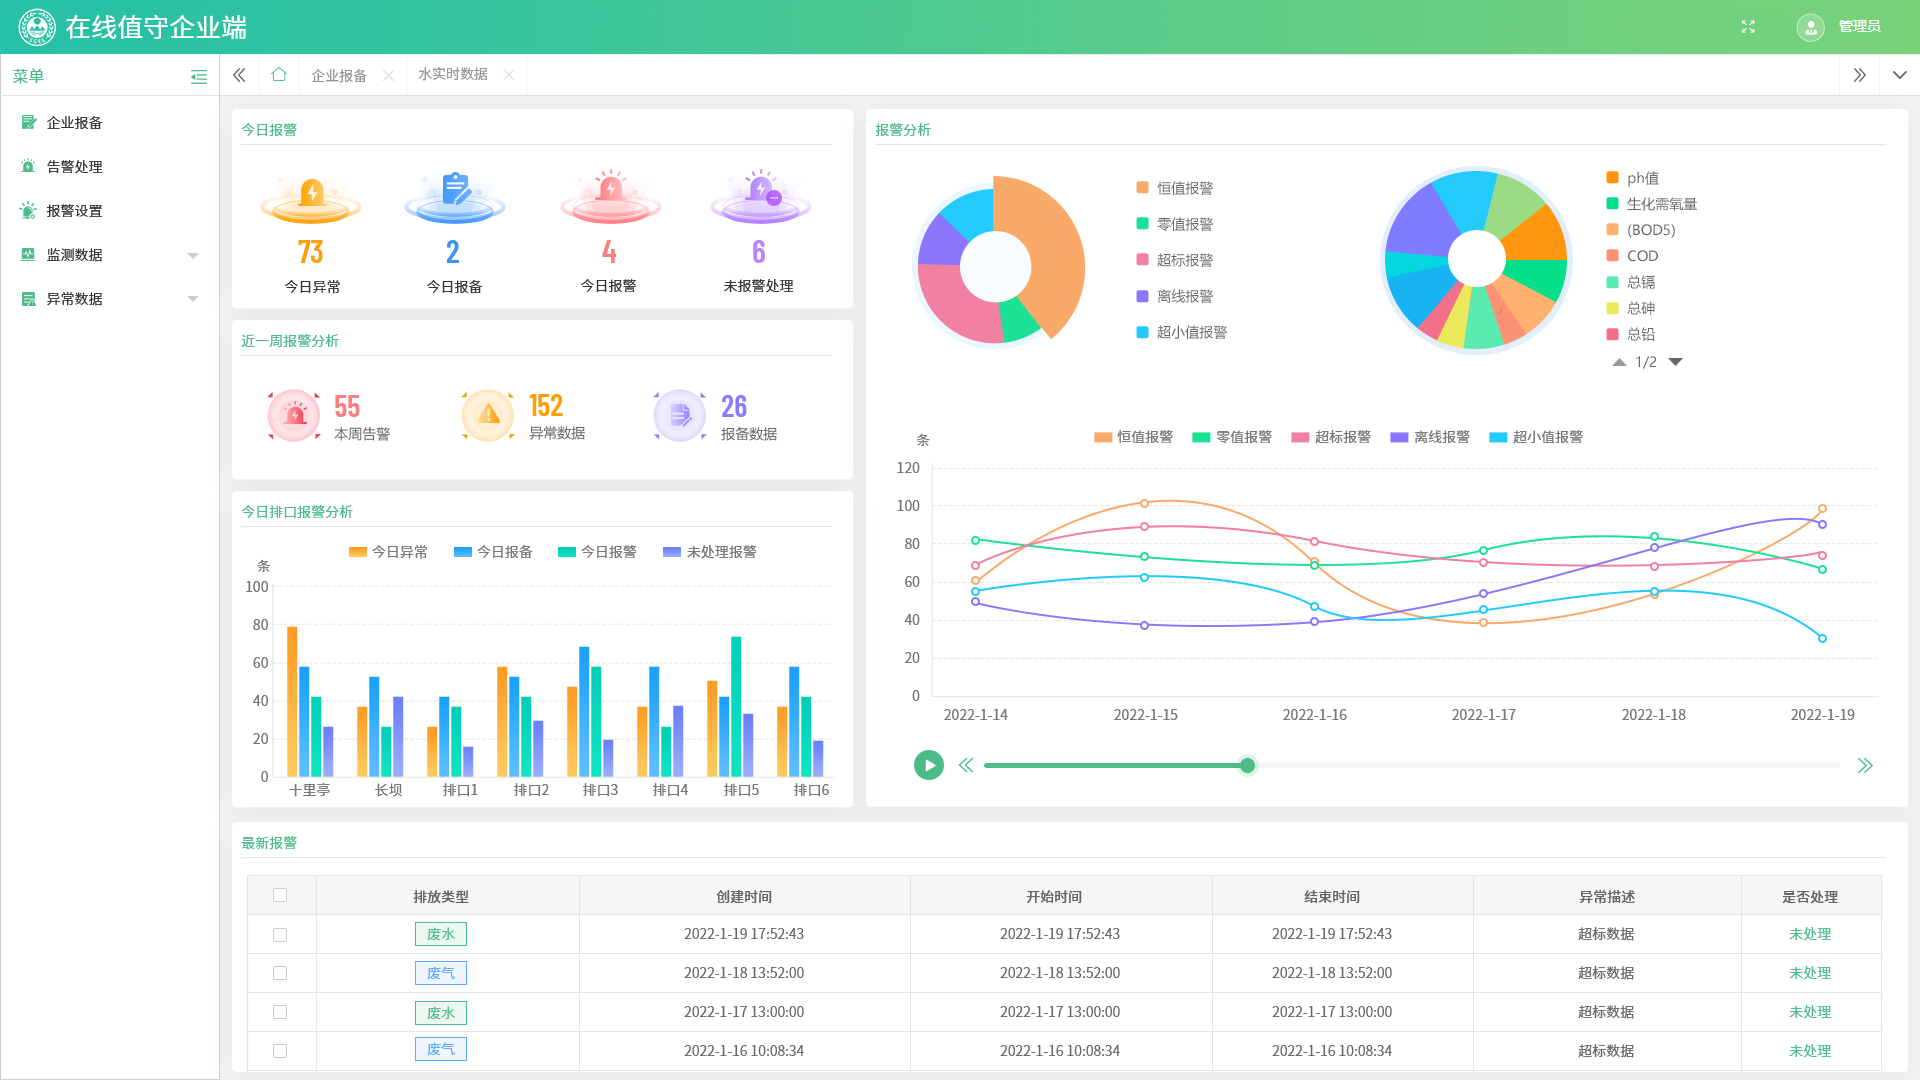Toggle 未处理报警 bar chart legend
The height and width of the screenshot is (1080, 1920).
tap(710, 552)
